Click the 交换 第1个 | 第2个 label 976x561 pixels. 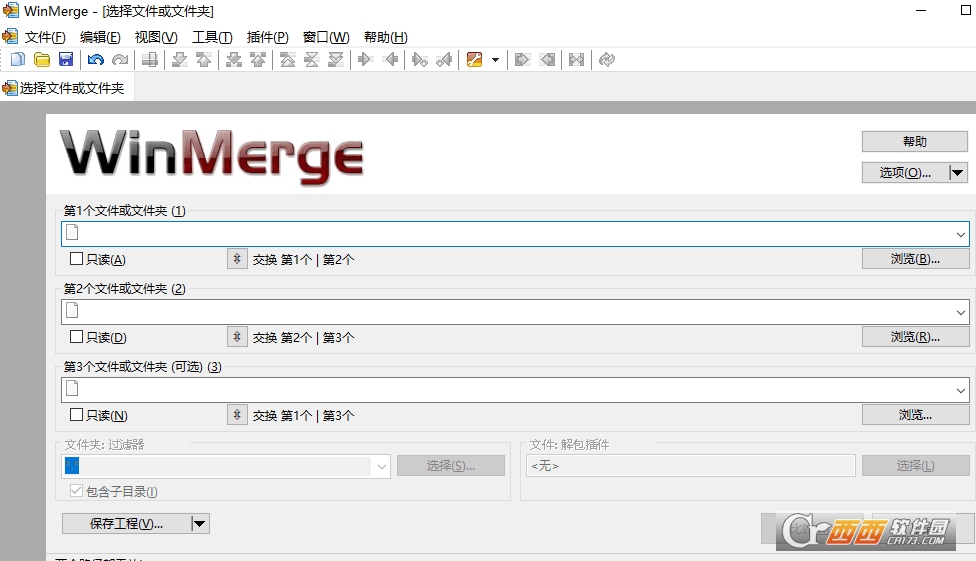coord(303,260)
